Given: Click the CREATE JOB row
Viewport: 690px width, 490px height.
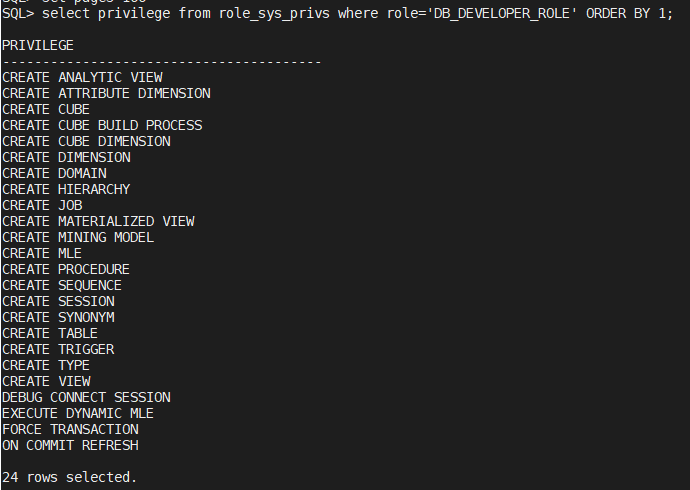Looking at the screenshot, I should pos(42,205).
